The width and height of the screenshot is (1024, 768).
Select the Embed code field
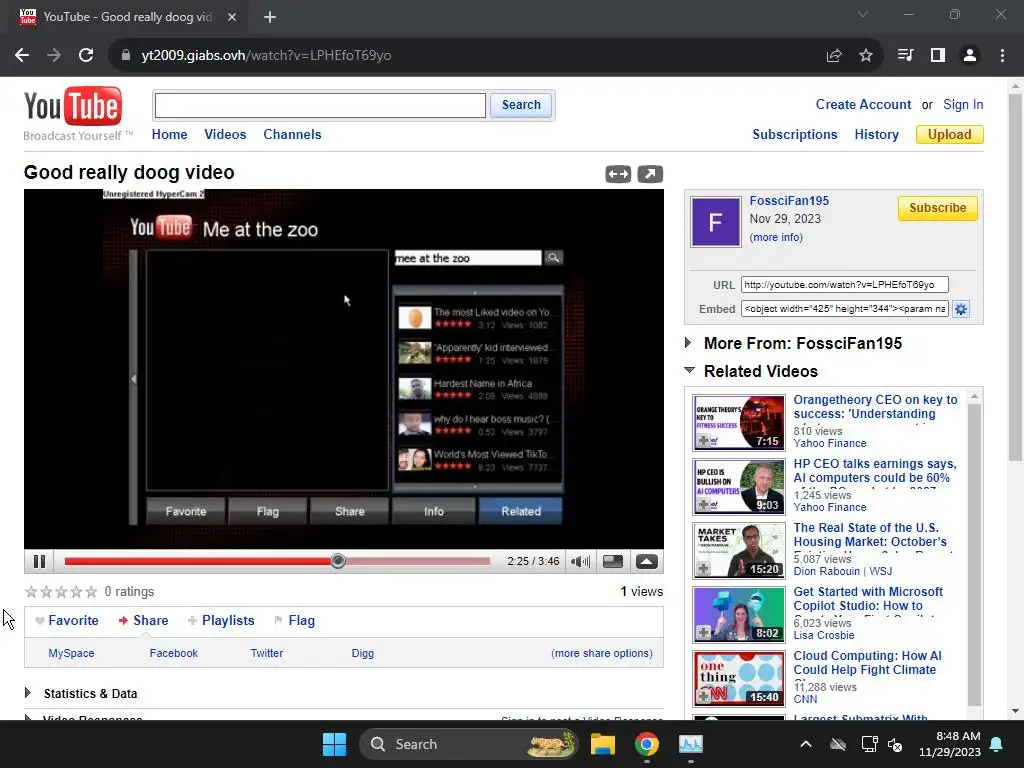pos(844,309)
